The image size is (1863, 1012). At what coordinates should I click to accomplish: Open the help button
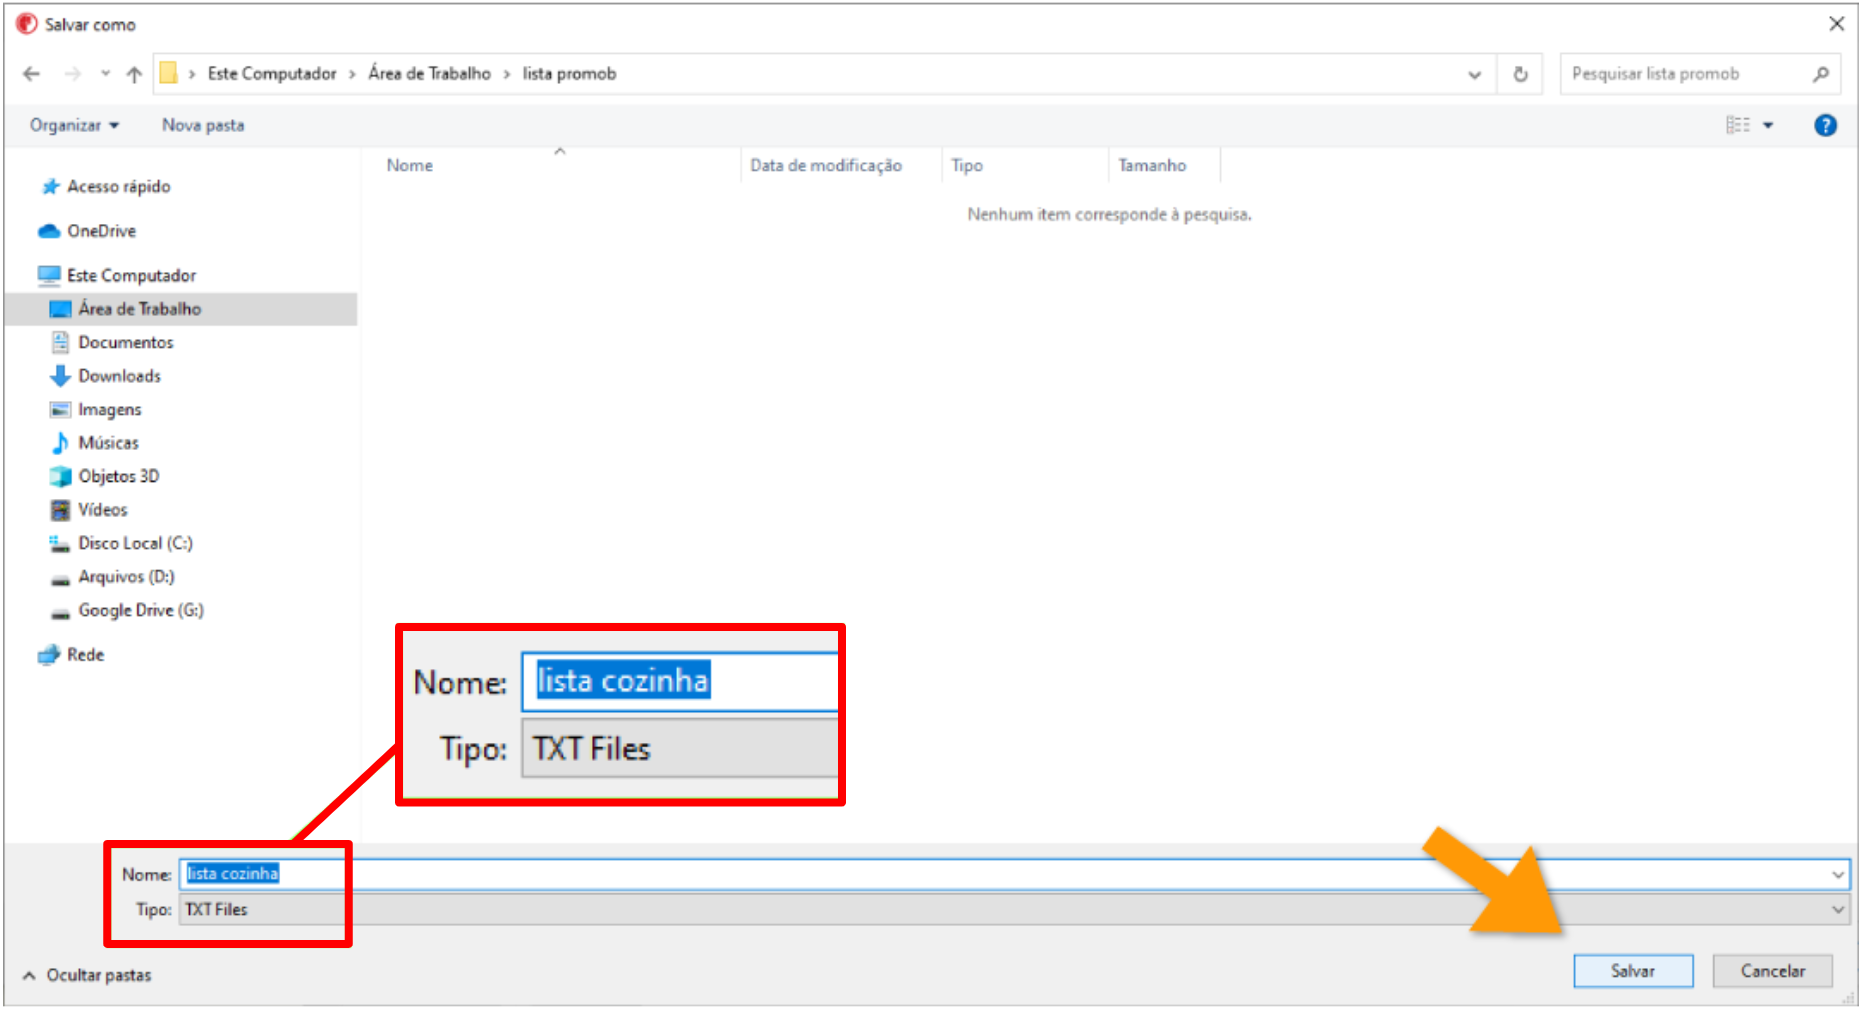click(x=1825, y=125)
